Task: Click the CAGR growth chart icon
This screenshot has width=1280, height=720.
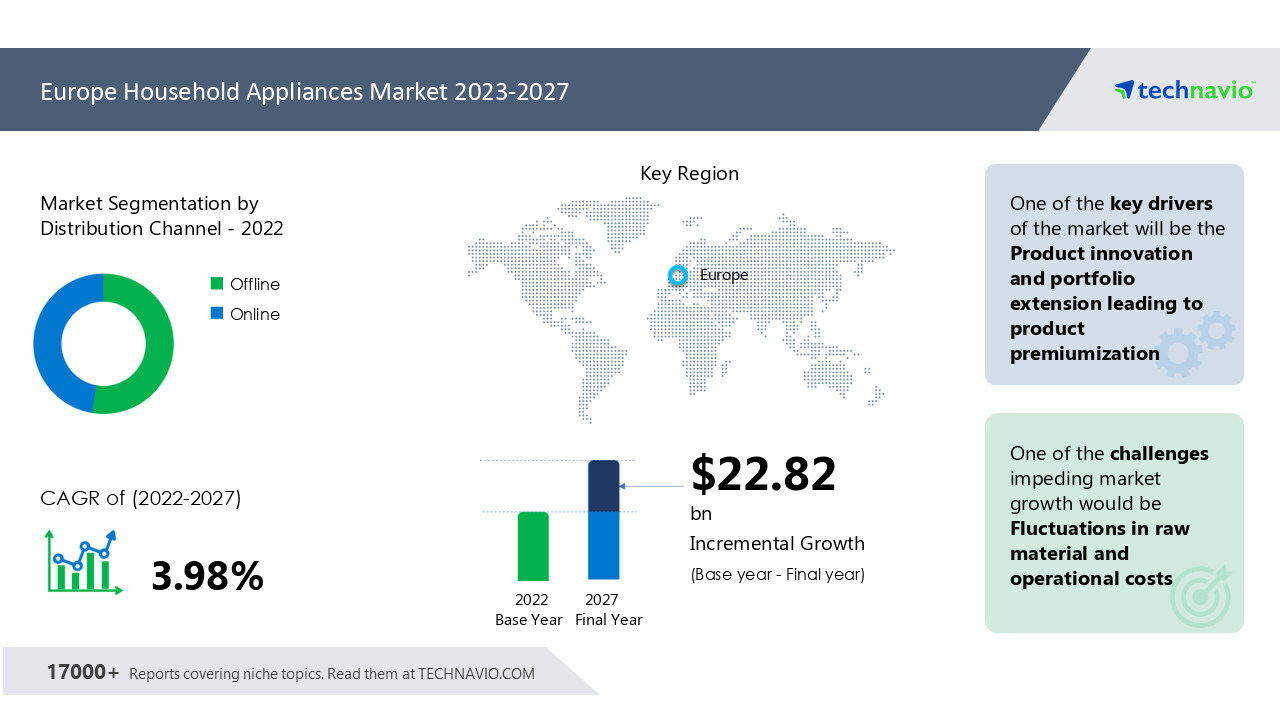Action: [83, 563]
